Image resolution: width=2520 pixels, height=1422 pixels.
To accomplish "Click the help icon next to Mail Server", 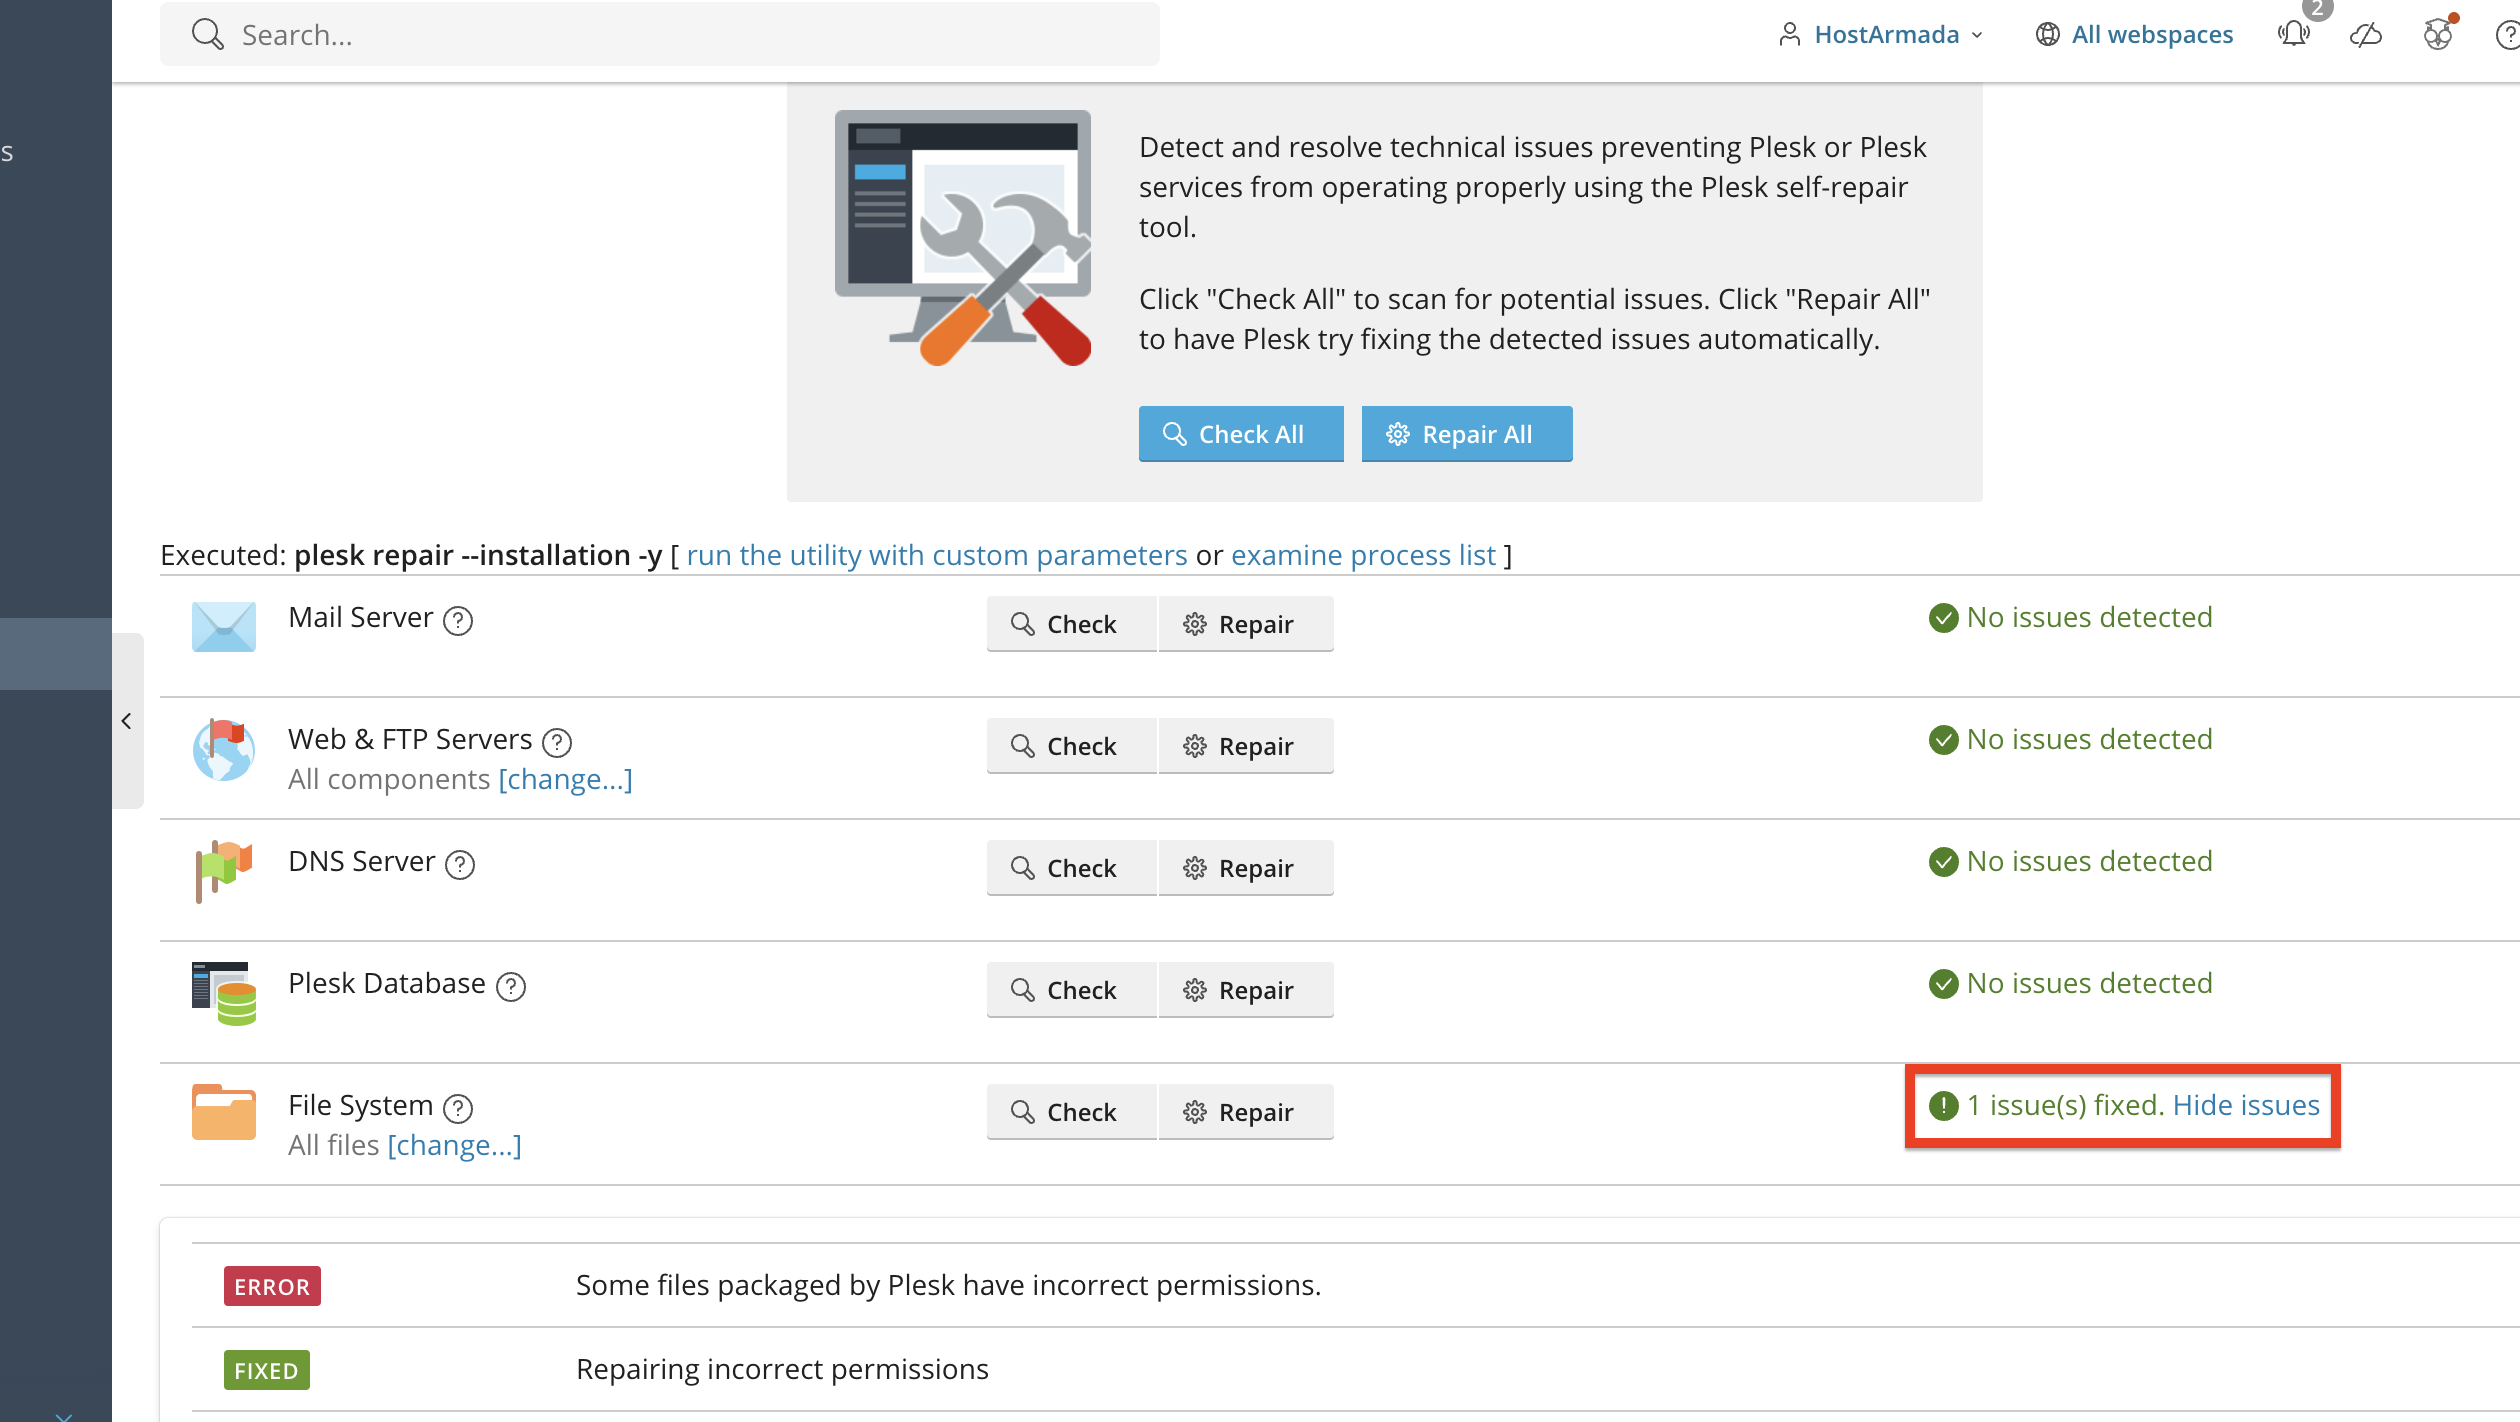I will pyautogui.click(x=458, y=621).
